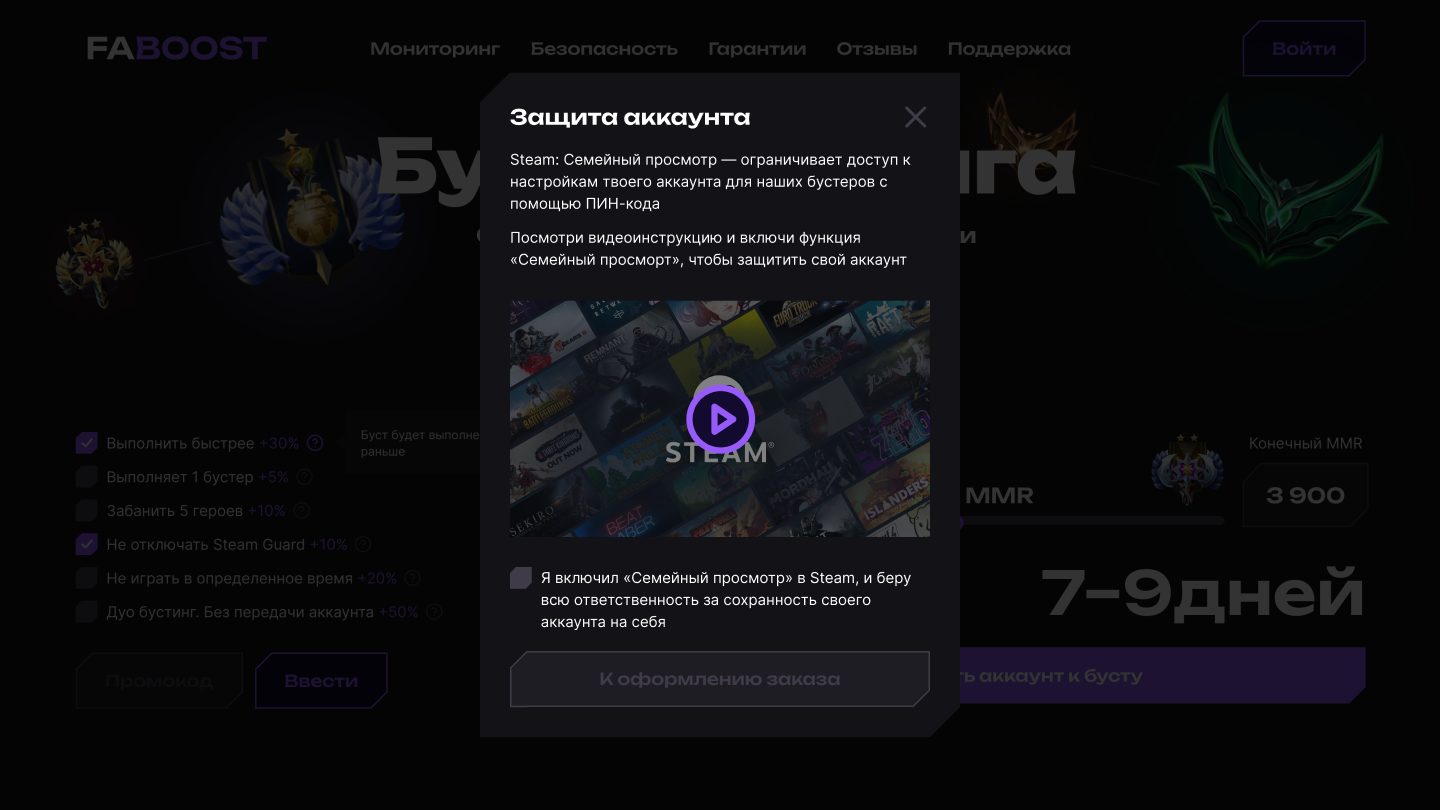Image resolution: width=1440 pixels, height=810 pixels.
Task: Focus the «Промокод» input field
Action: 160,681
